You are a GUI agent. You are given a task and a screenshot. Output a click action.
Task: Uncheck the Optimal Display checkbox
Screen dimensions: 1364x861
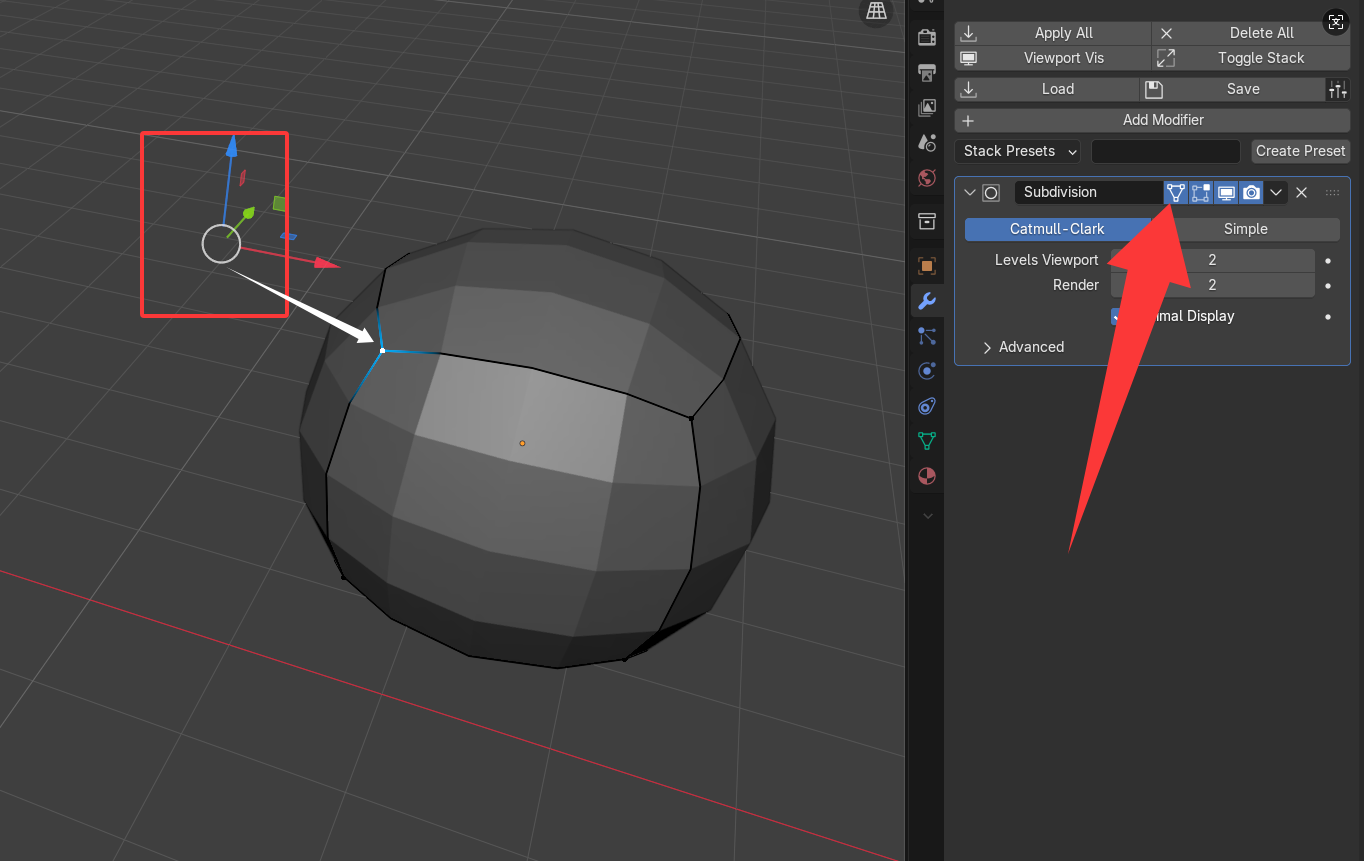click(1119, 316)
